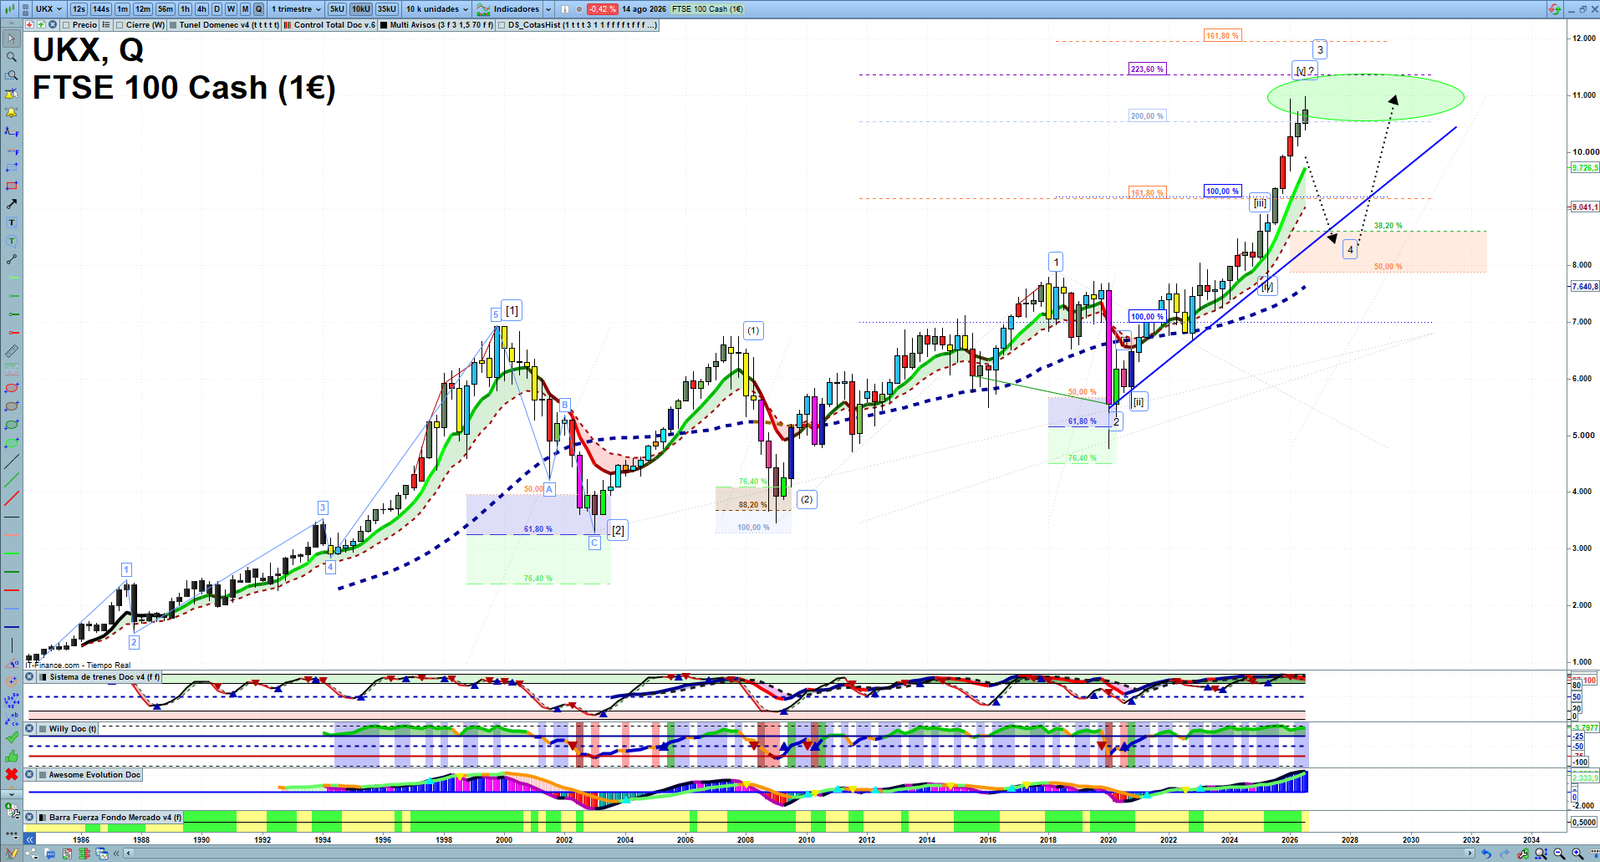Image resolution: width=1600 pixels, height=862 pixels.
Task: Click the swatch beside Willy Doc (t)
Action: click(42, 728)
